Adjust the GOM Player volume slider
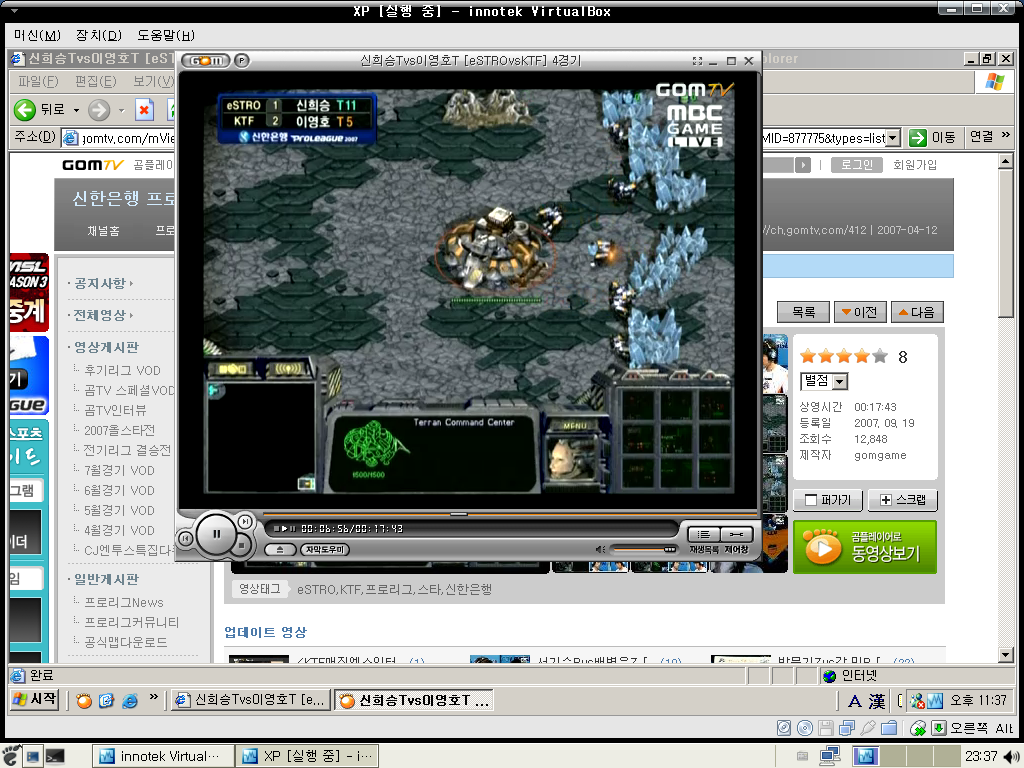This screenshot has width=1024, height=768. point(643,549)
